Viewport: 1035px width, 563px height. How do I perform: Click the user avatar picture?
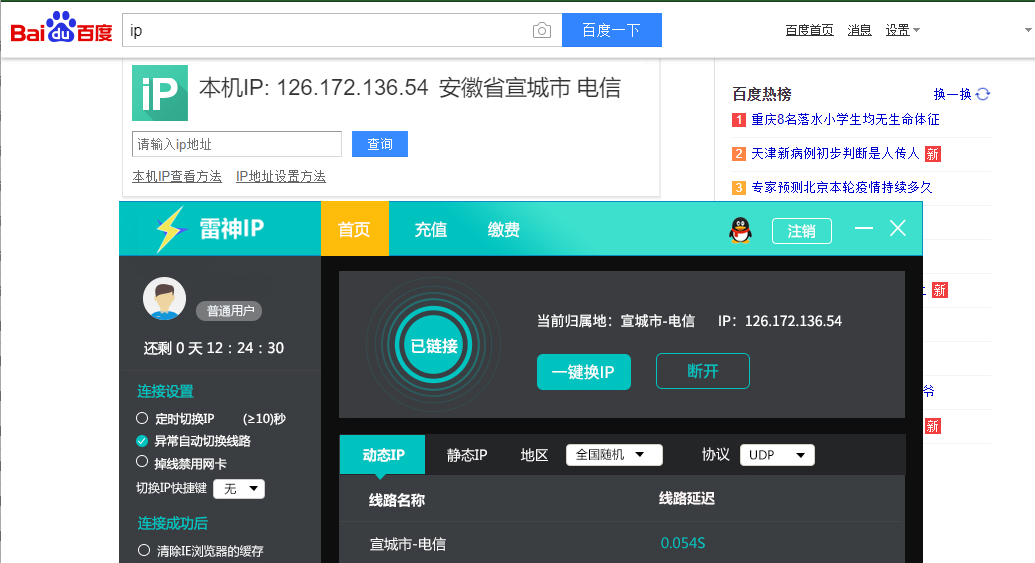[x=164, y=298]
